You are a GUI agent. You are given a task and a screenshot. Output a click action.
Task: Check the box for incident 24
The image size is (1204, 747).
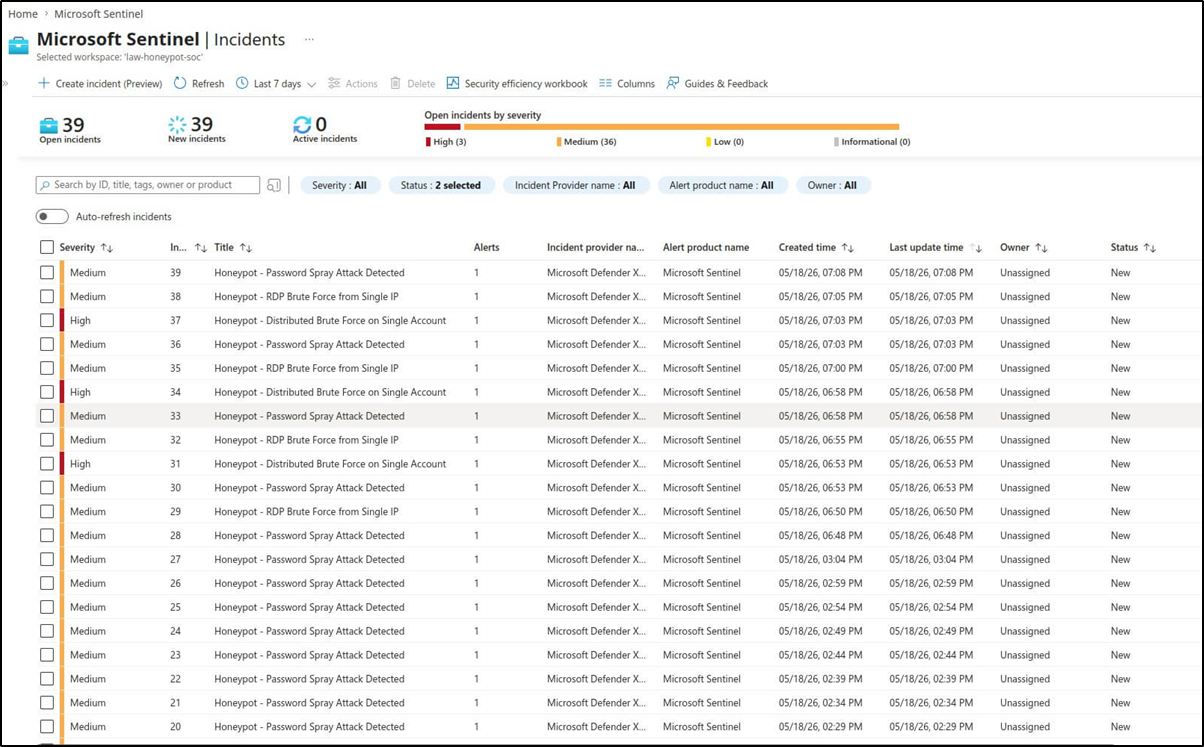click(x=47, y=631)
